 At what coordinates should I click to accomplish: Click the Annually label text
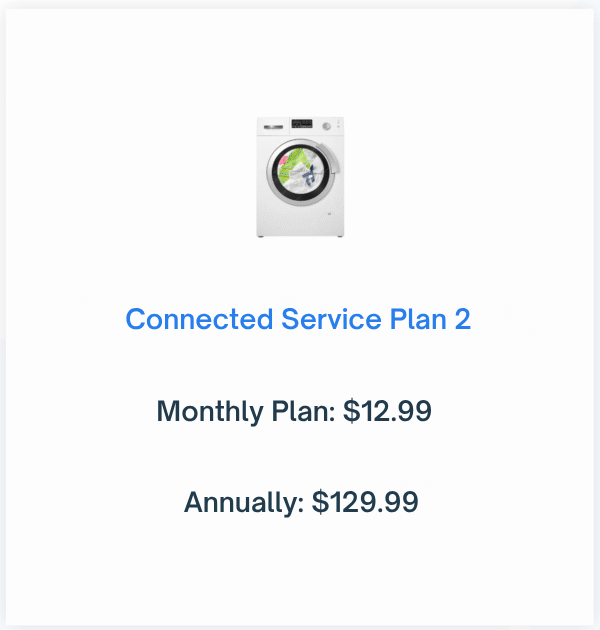click(x=244, y=502)
